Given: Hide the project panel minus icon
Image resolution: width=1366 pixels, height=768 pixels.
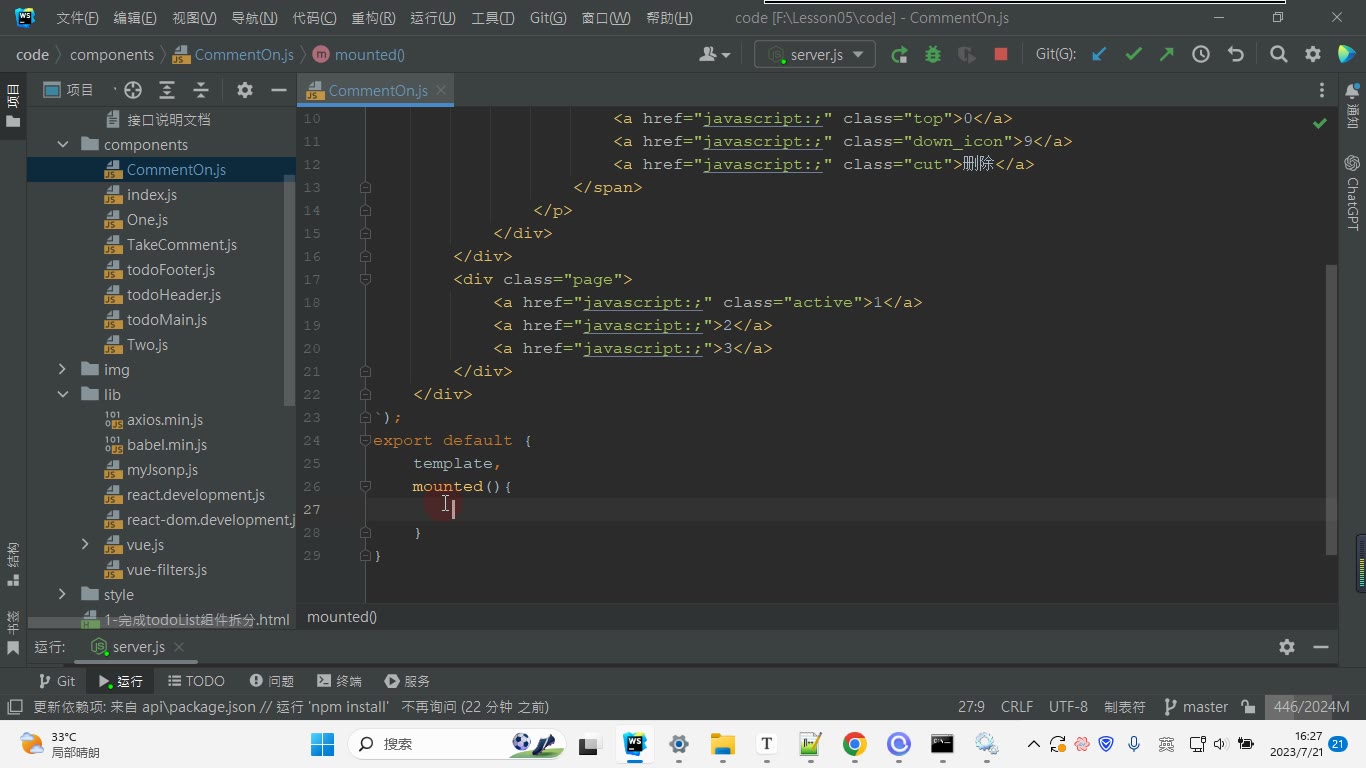Looking at the screenshot, I should [279, 90].
